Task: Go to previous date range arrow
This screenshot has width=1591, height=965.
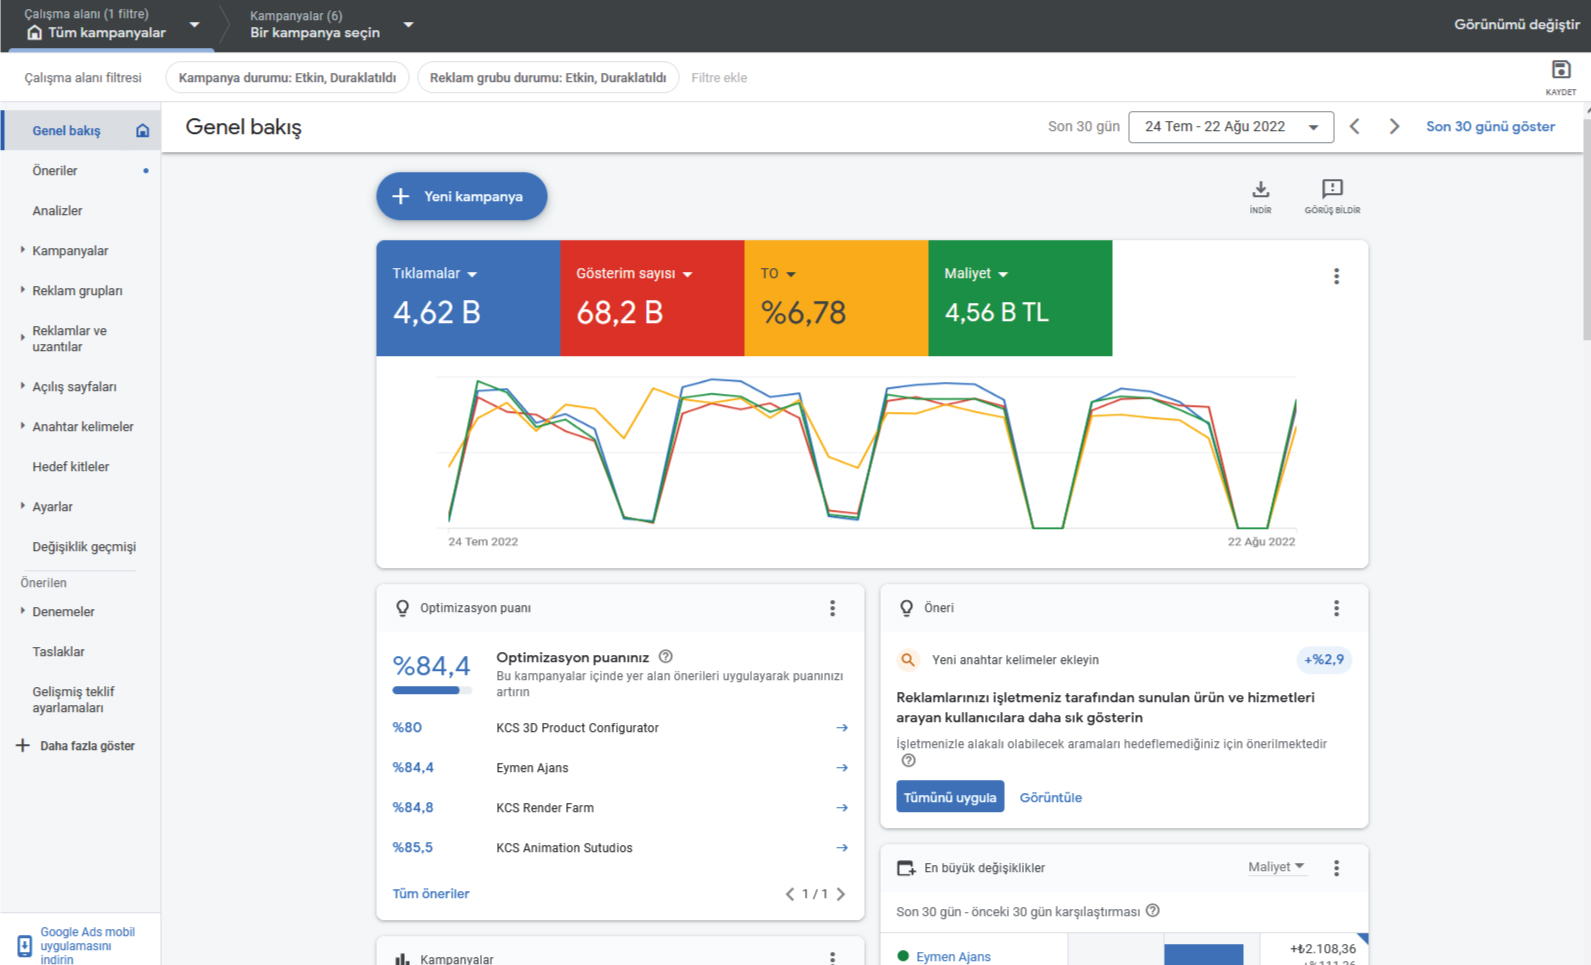Action: [1354, 127]
